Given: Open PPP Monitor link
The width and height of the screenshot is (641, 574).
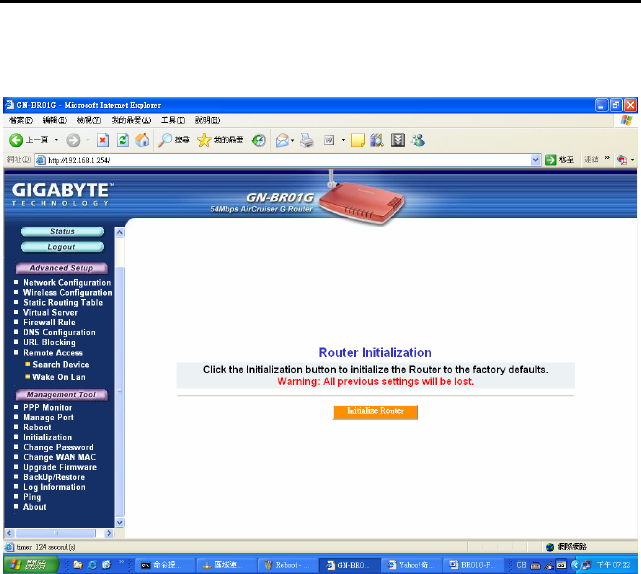Looking at the screenshot, I should (47, 408).
